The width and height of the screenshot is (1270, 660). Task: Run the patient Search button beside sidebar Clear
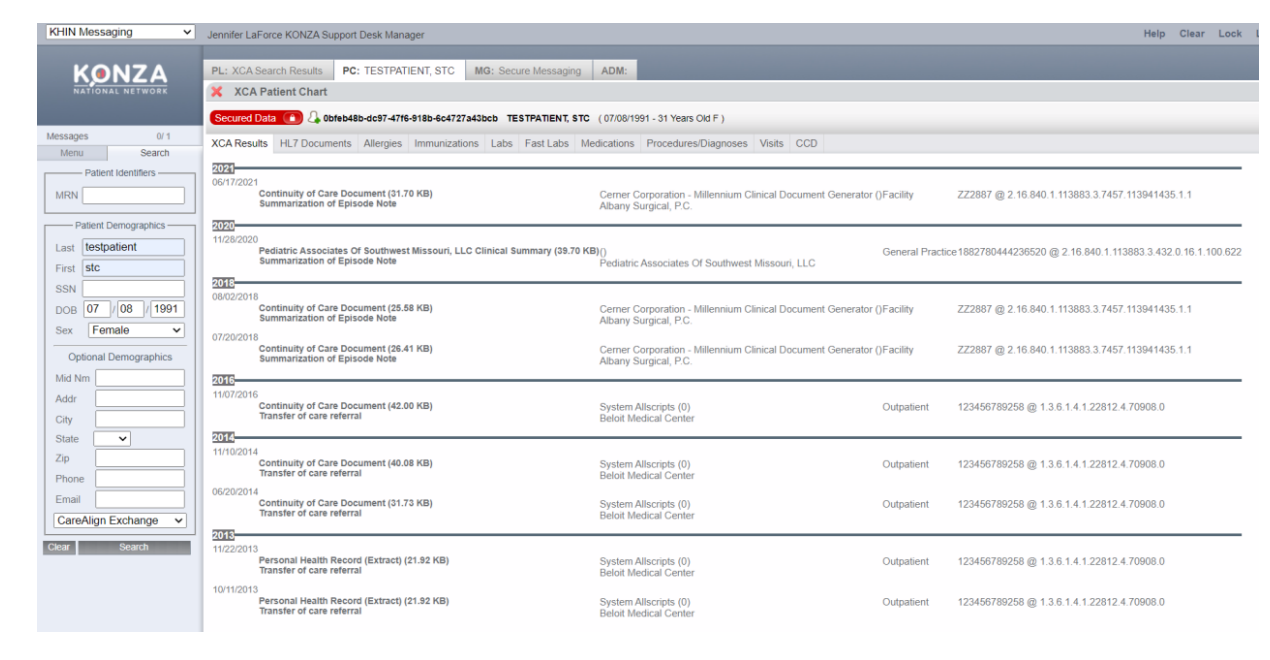click(134, 547)
